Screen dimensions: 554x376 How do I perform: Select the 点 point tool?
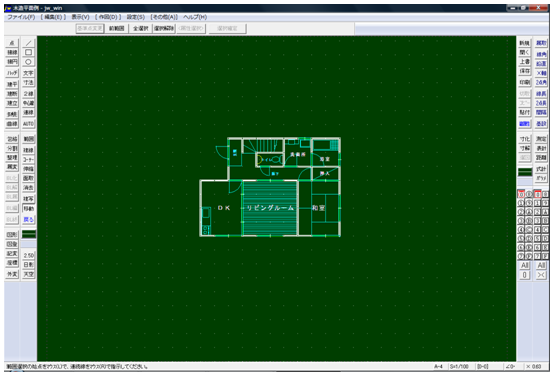[x=12, y=43]
